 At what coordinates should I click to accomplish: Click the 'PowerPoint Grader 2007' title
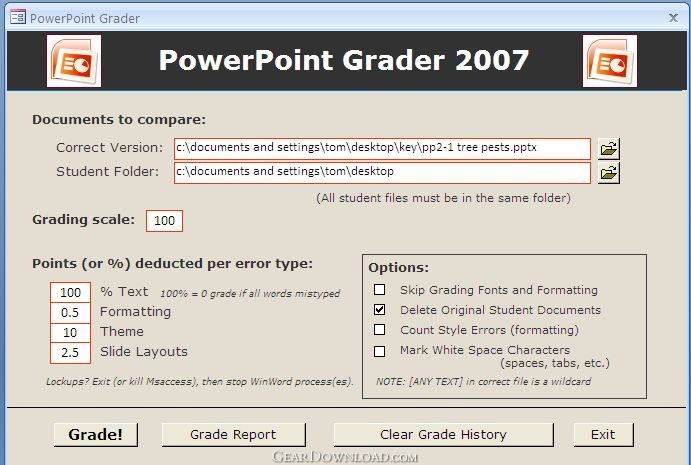(344, 60)
